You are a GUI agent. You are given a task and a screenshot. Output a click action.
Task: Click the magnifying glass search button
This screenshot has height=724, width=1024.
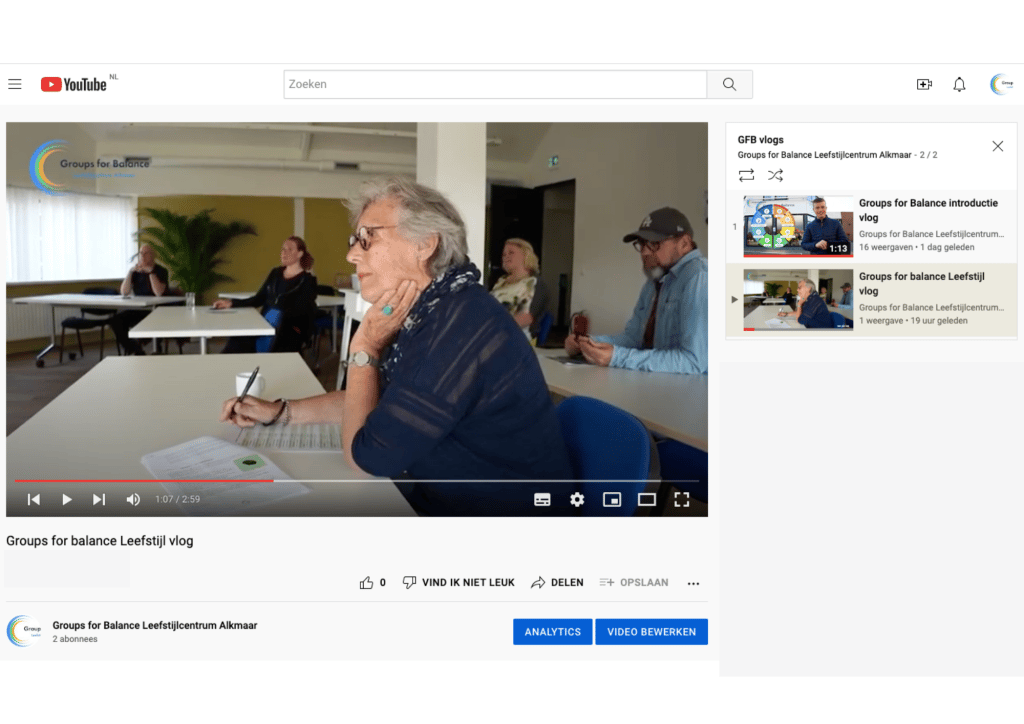tap(729, 84)
